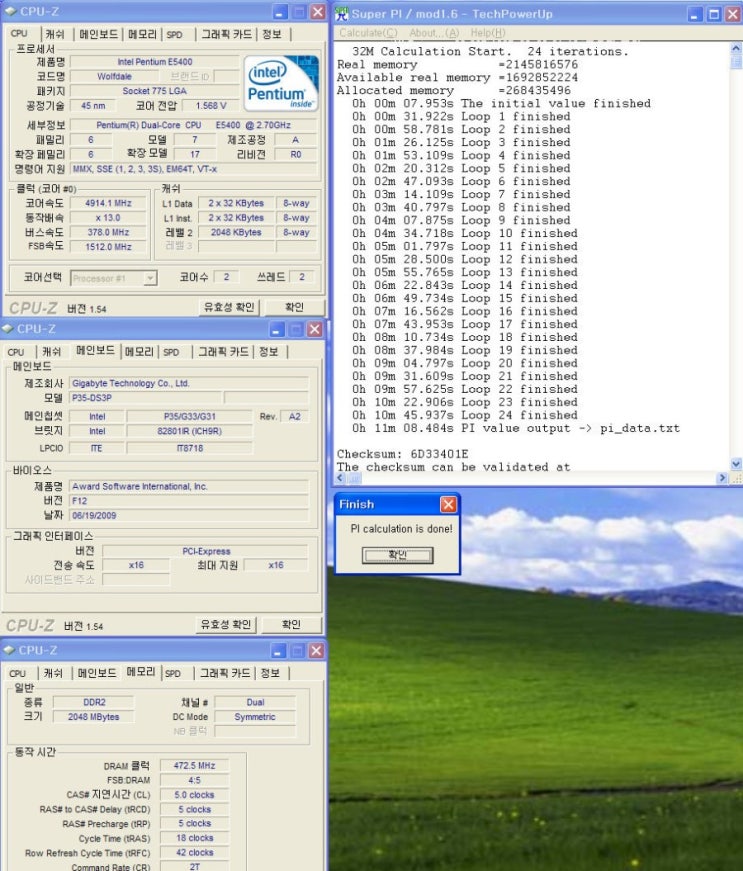Screen dimensions: 743x871
Task: Click the 42 clocks tRFC value
Action: [x=194, y=852]
